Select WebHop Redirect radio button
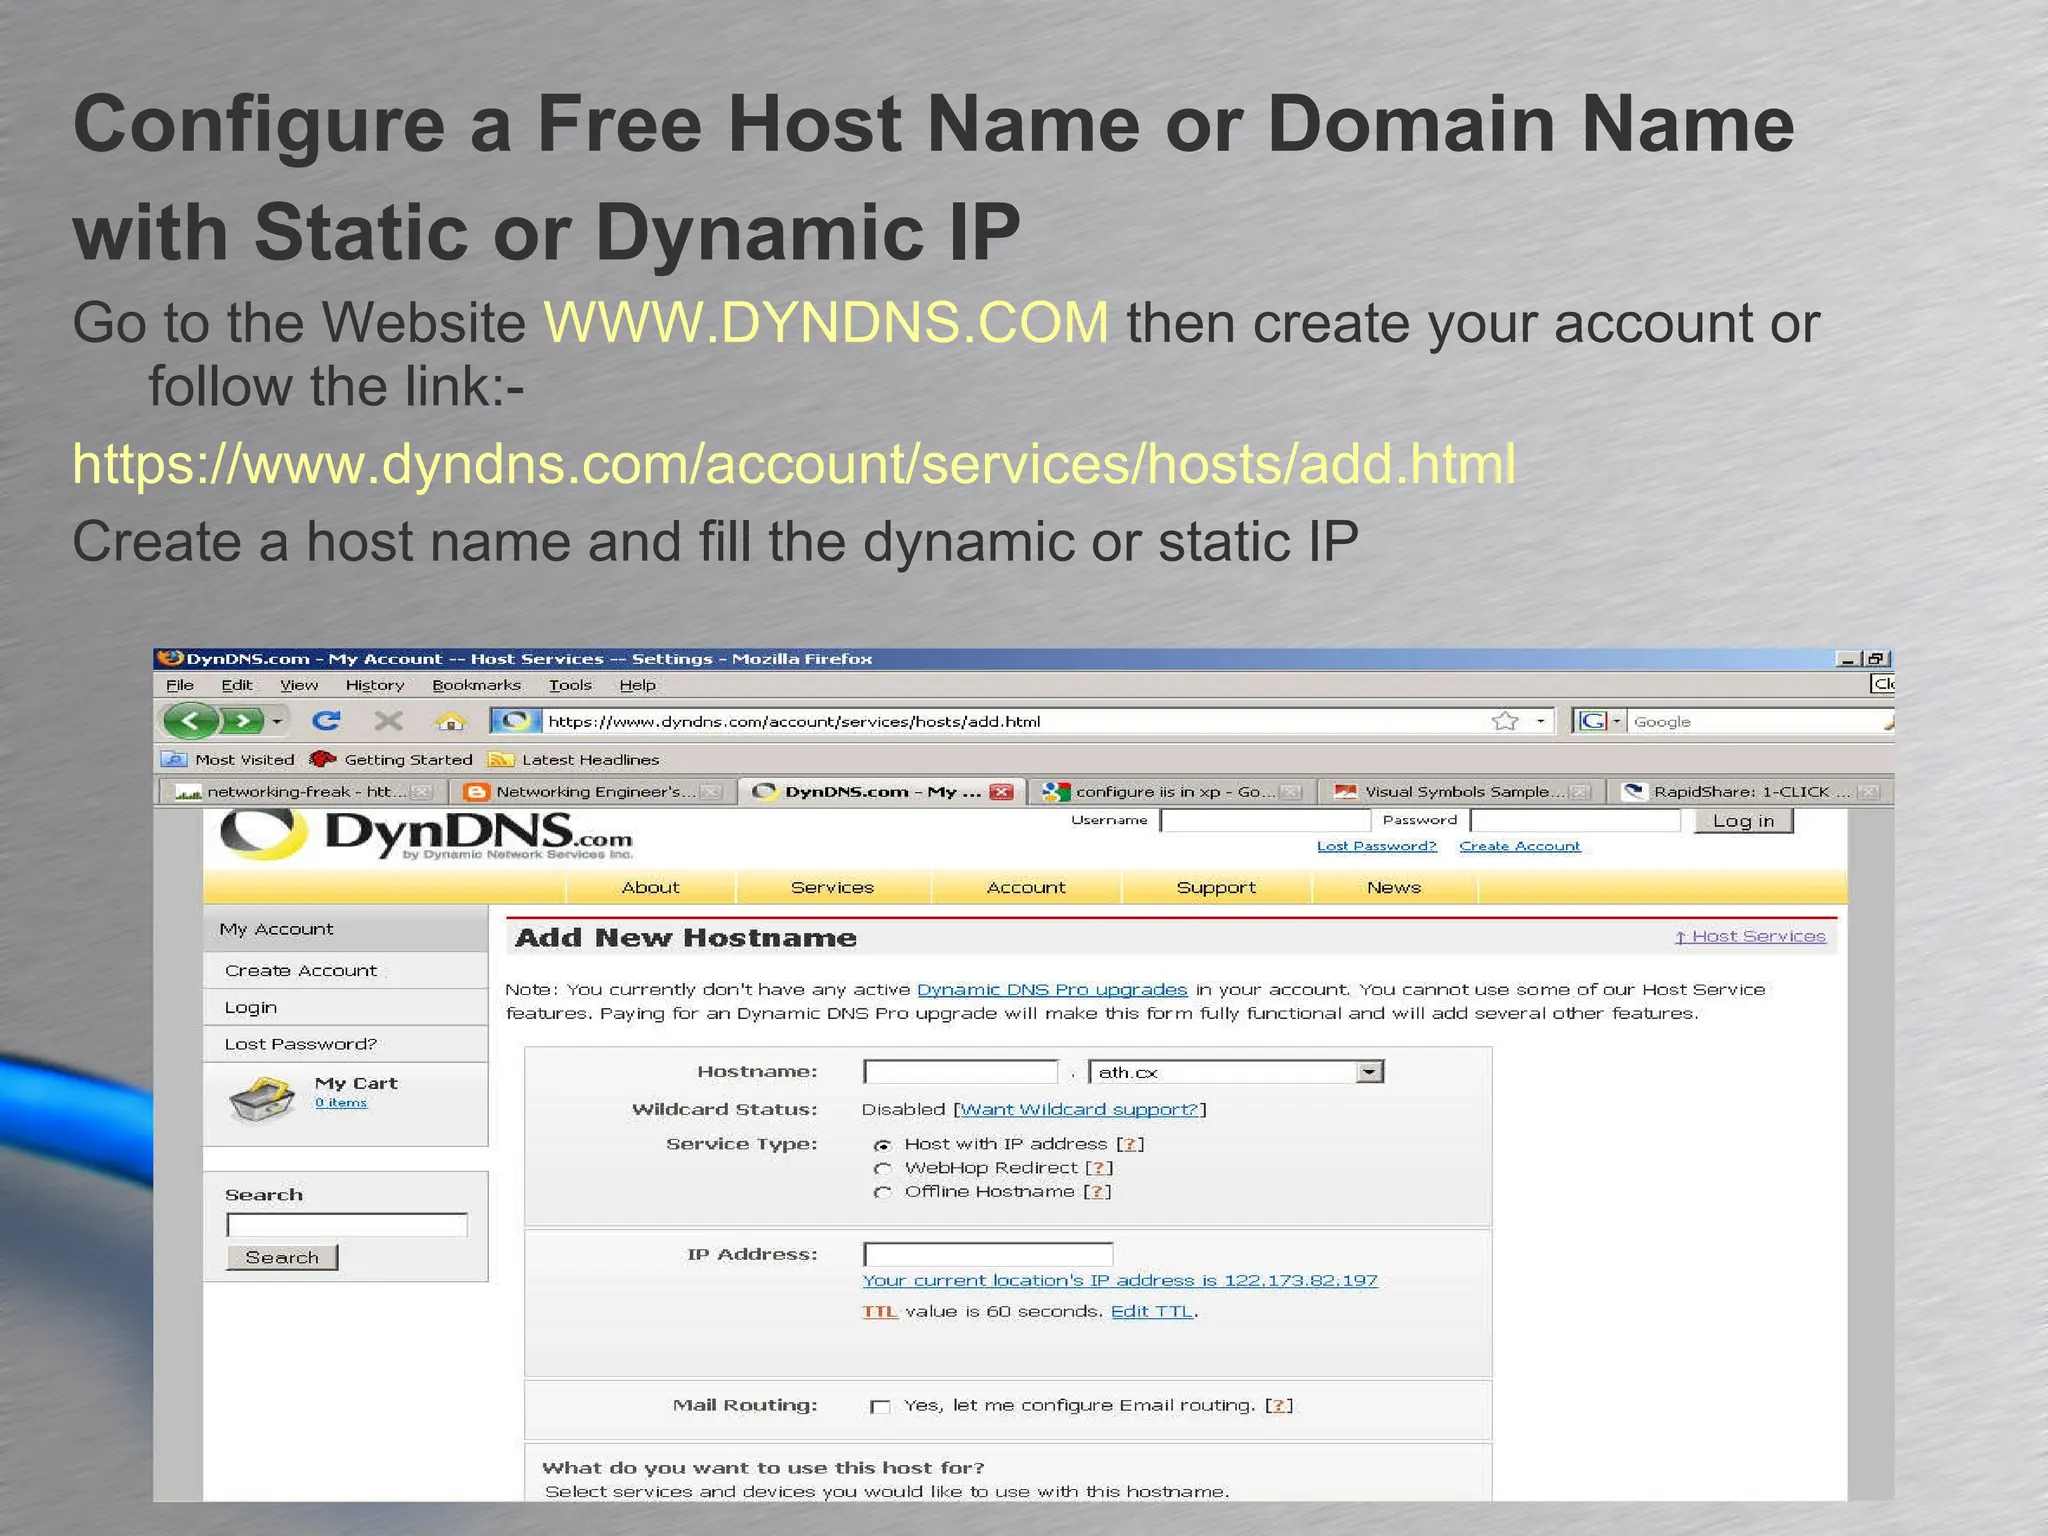 (882, 1169)
